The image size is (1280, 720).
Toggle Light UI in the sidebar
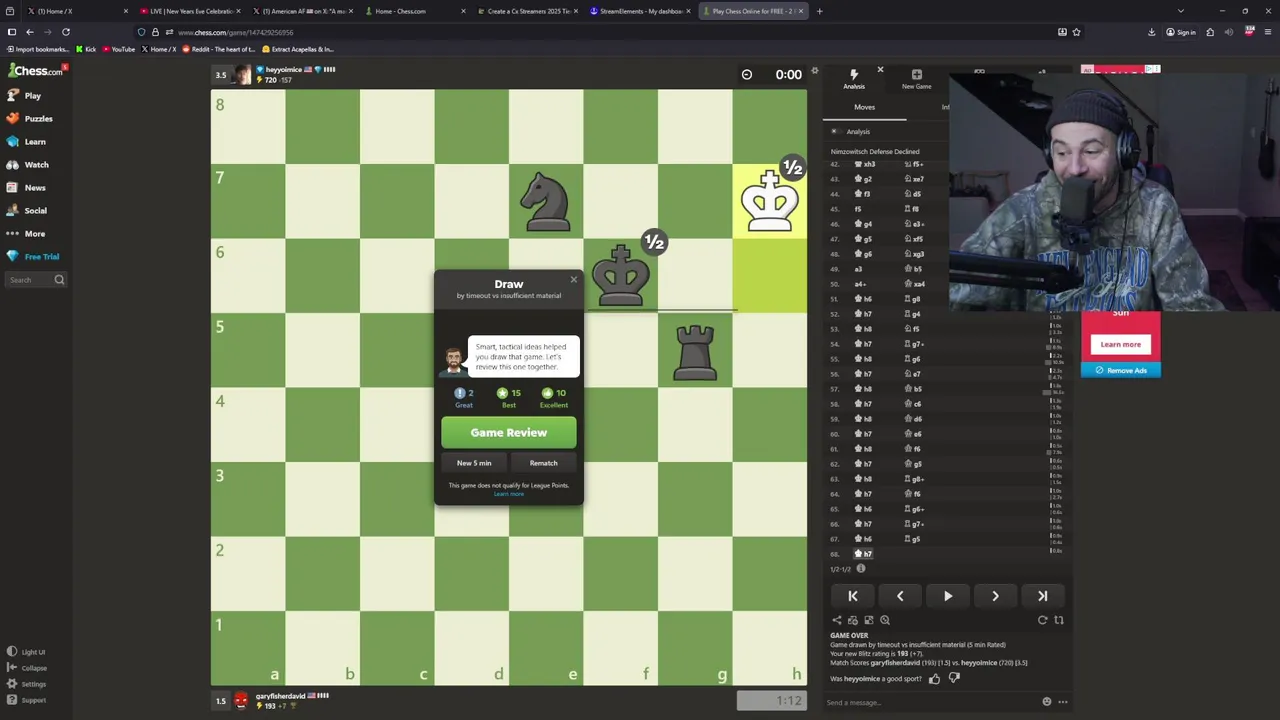[27, 652]
